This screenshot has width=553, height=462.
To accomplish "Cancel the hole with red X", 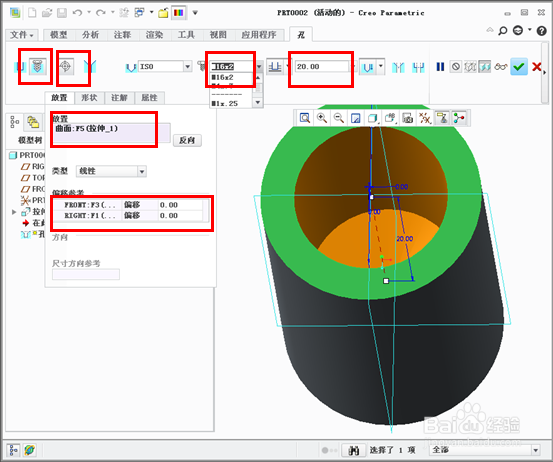I will coord(537,67).
